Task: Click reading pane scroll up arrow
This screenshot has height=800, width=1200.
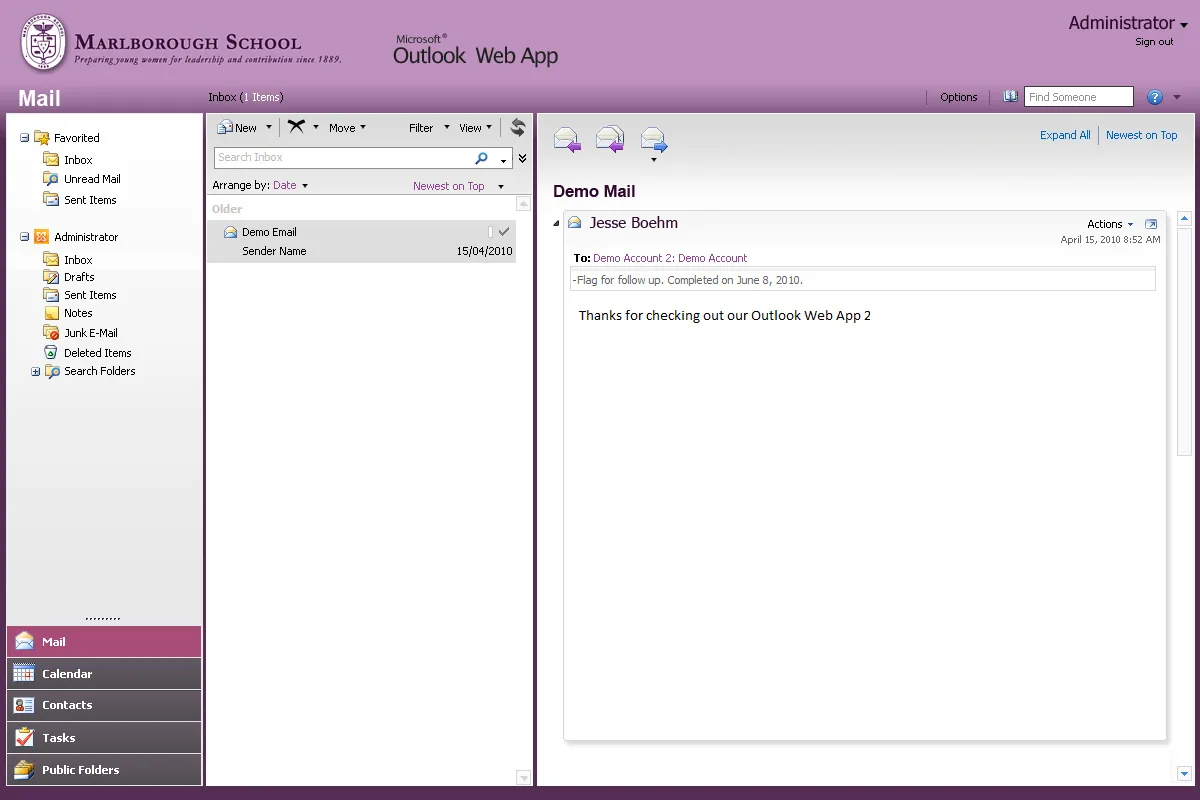Action: point(1184,218)
